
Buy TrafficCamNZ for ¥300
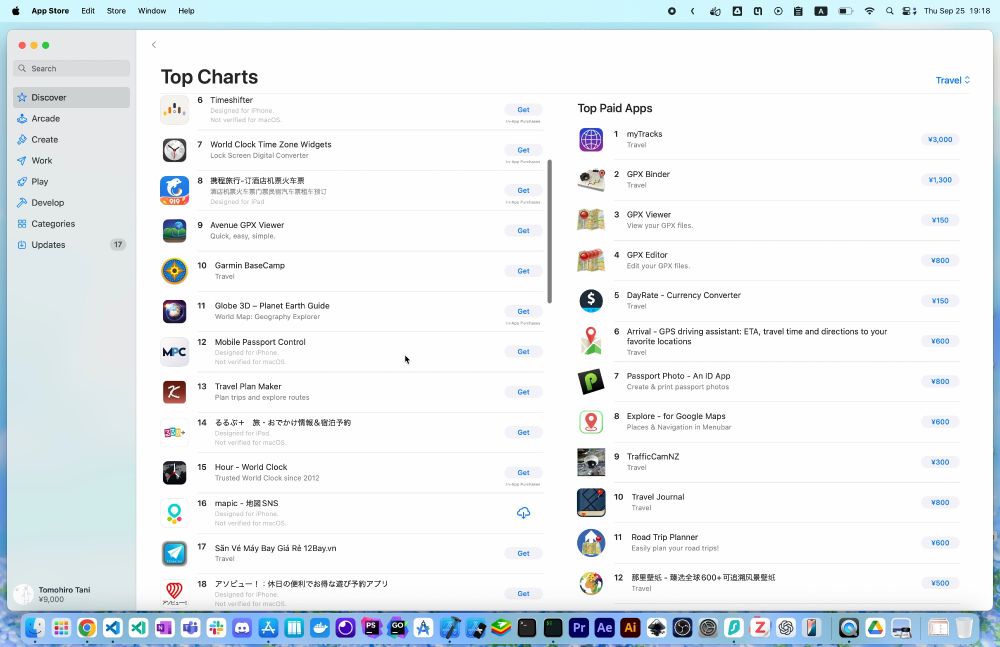(940, 462)
